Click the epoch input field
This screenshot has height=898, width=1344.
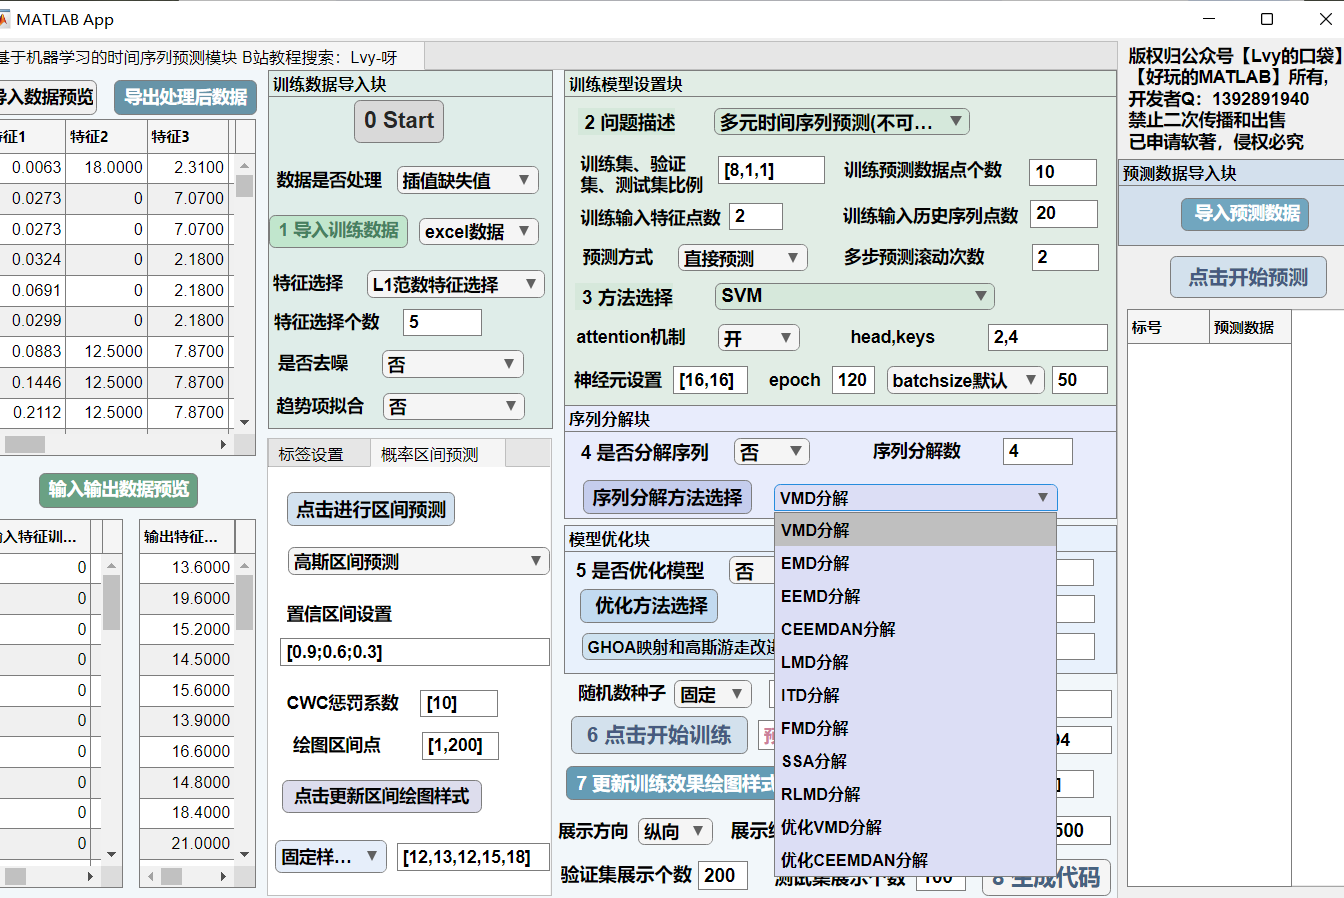(x=852, y=380)
